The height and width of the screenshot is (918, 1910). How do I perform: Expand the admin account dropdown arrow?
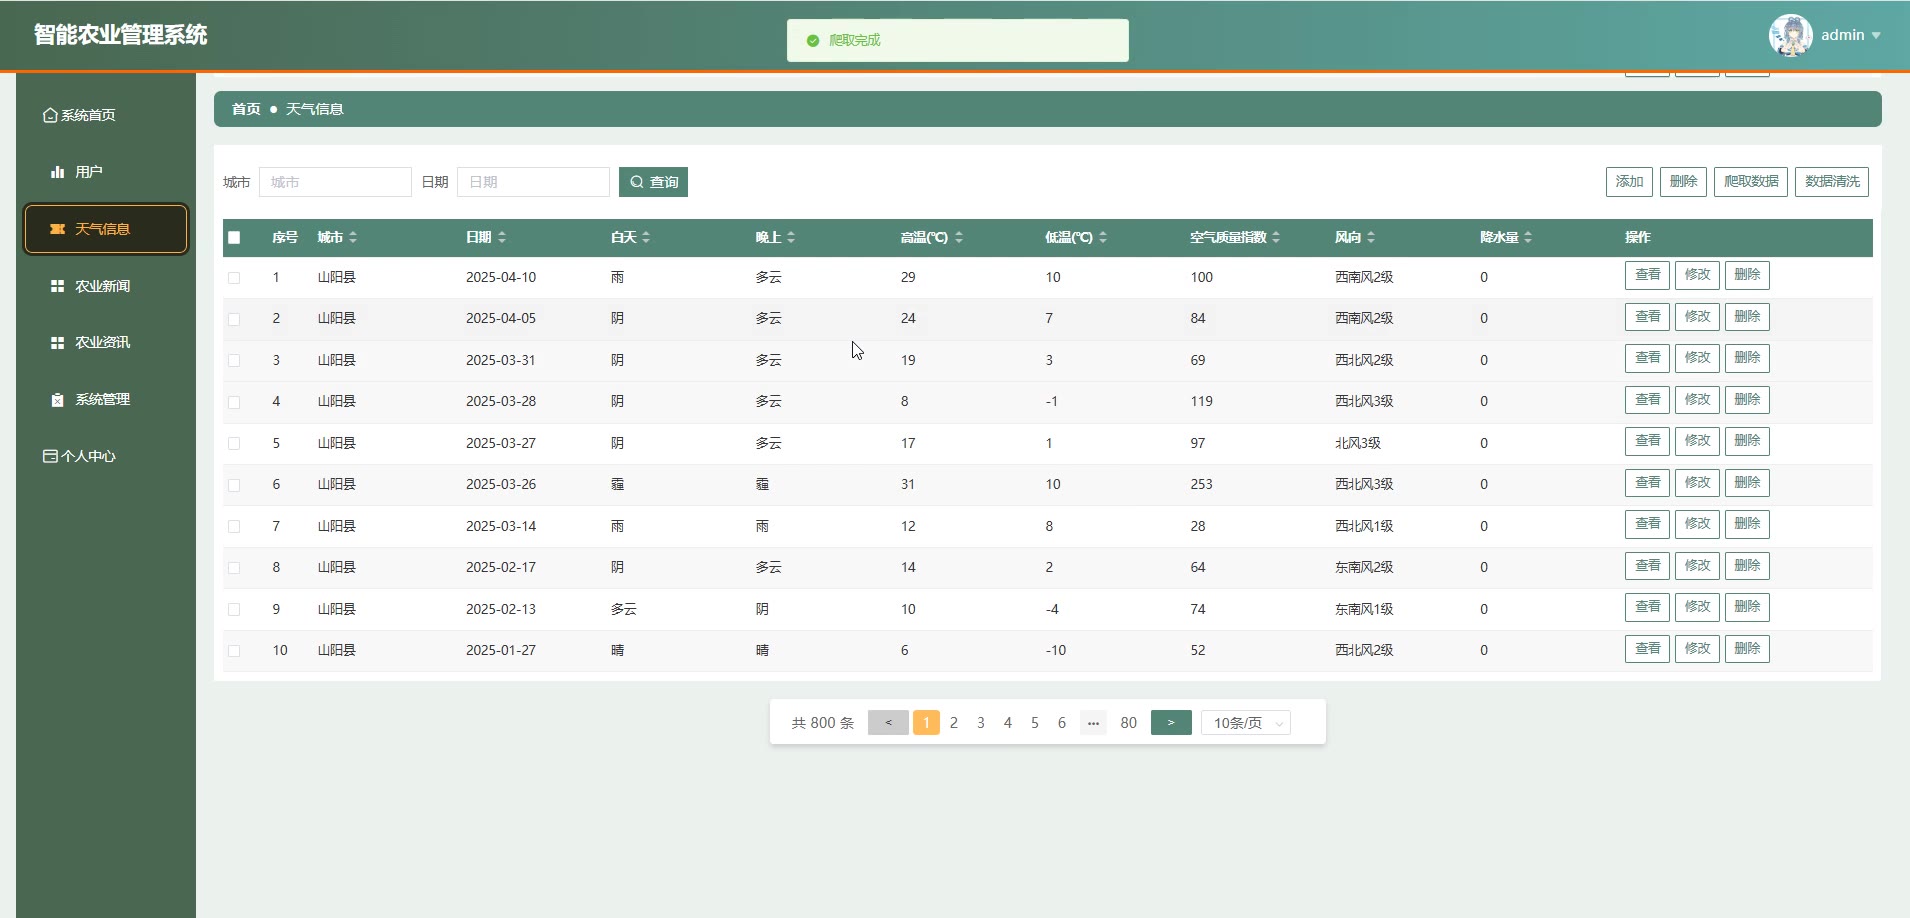(x=1876, y=35)
